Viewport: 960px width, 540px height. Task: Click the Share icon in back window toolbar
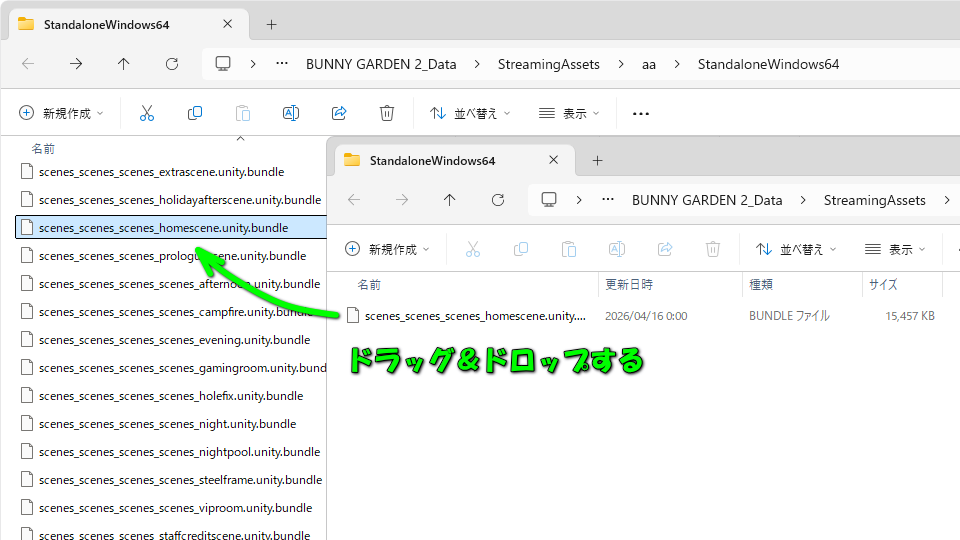pos(339,113)
